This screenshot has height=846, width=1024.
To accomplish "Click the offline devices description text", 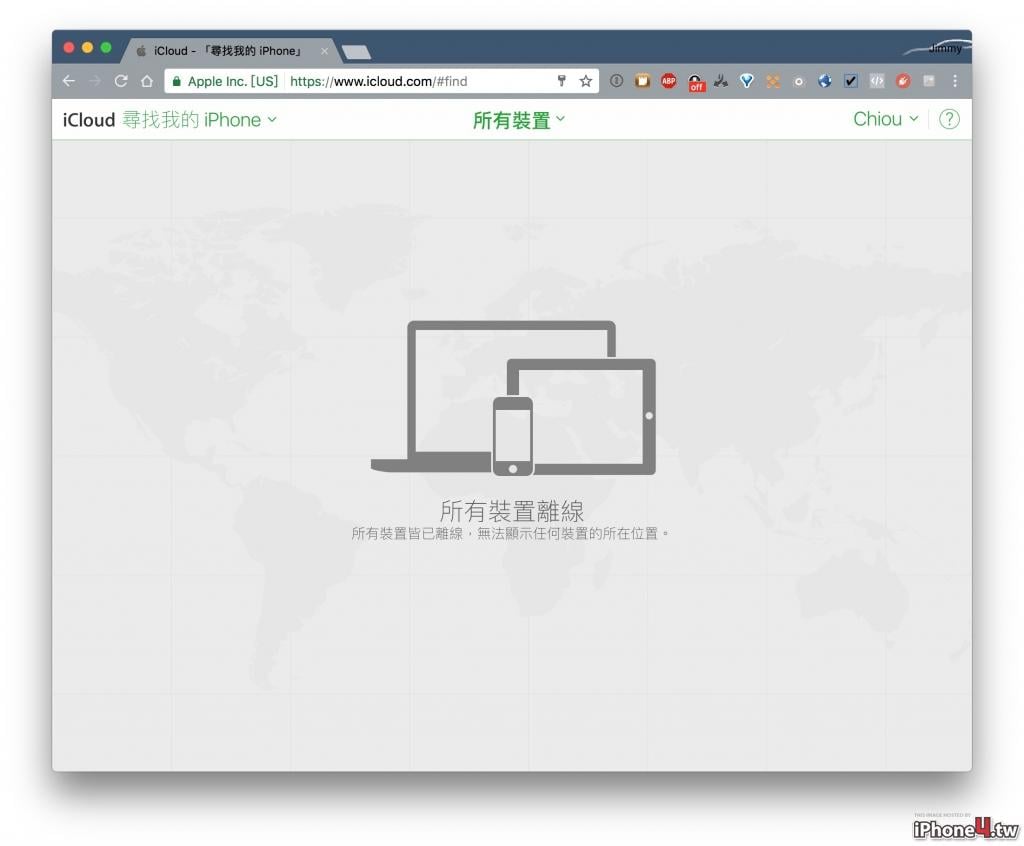I will pyautogui.click(x=510, y=534).
